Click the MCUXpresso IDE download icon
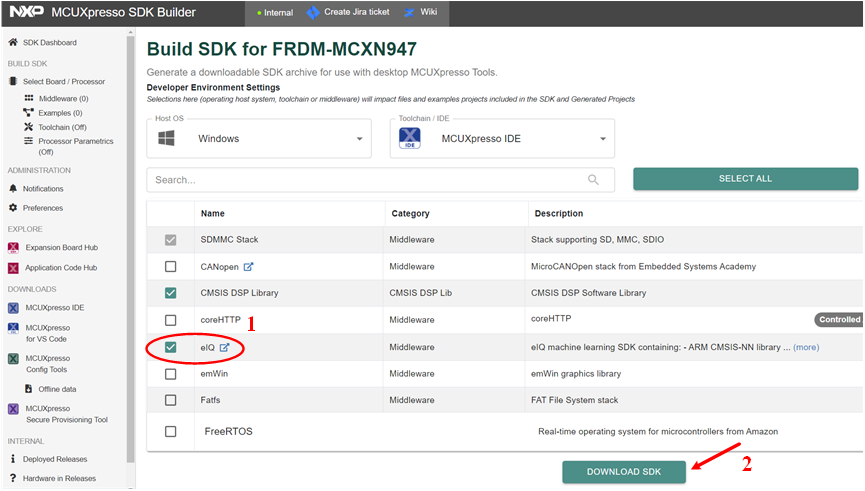 click(13, 308)
